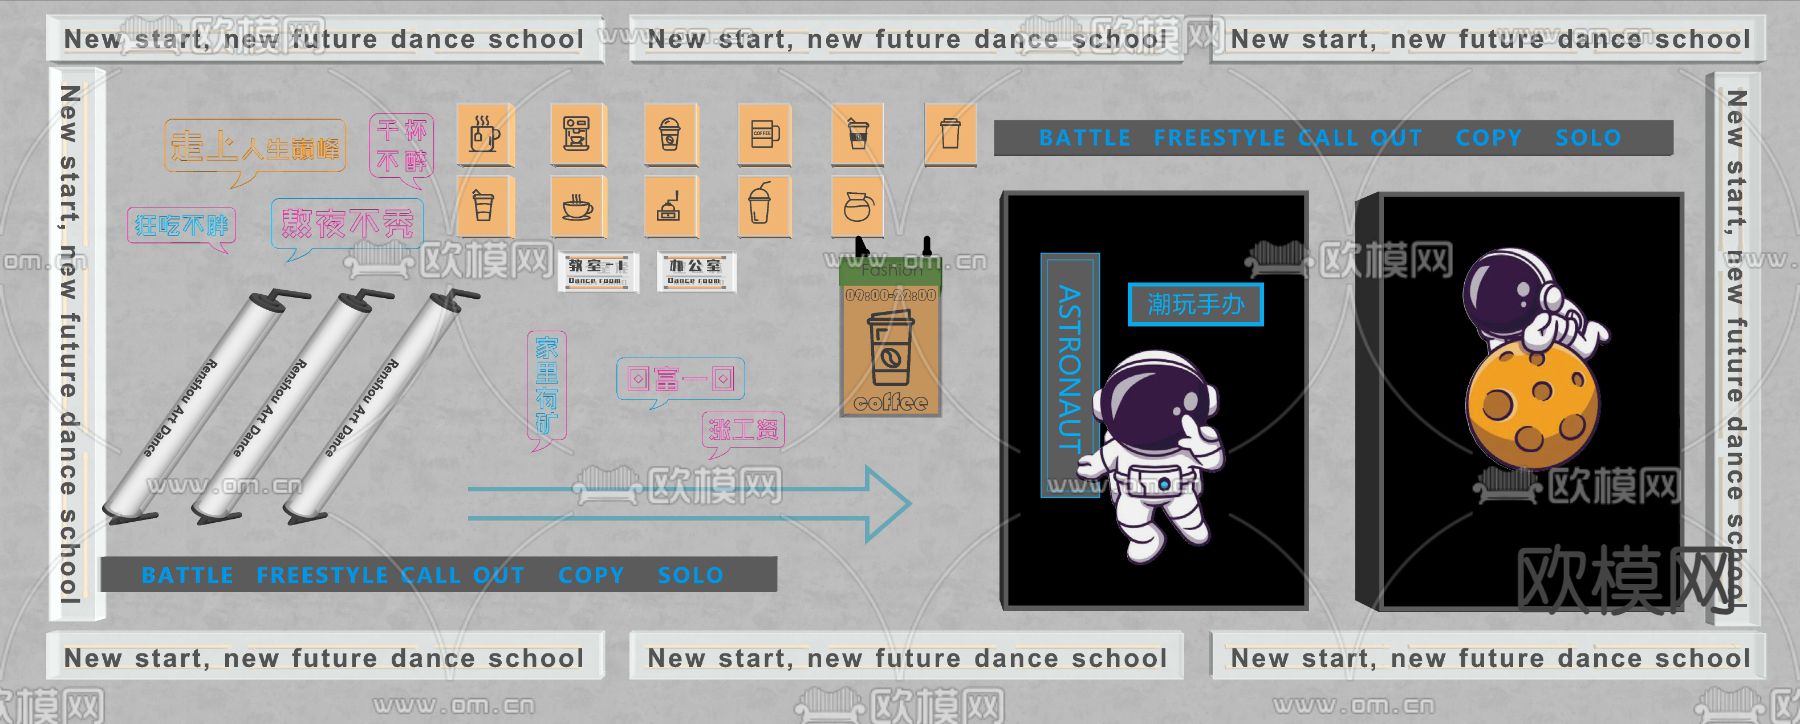Select the espresso machine tile
The height and width of the screenshot is (724, 1800).
577,134
